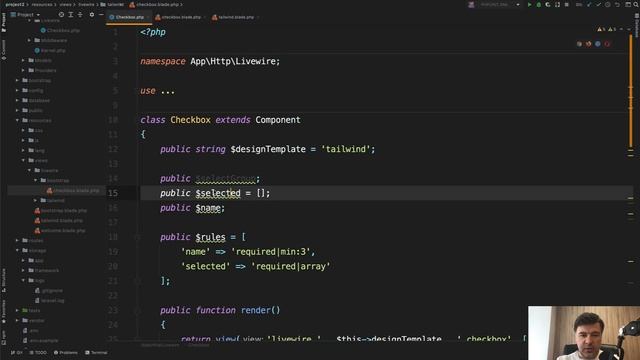Viewport: 640px width, 360px height.
Task: Click the Stop square icon in toolbar
Action: tap(567, 4)
